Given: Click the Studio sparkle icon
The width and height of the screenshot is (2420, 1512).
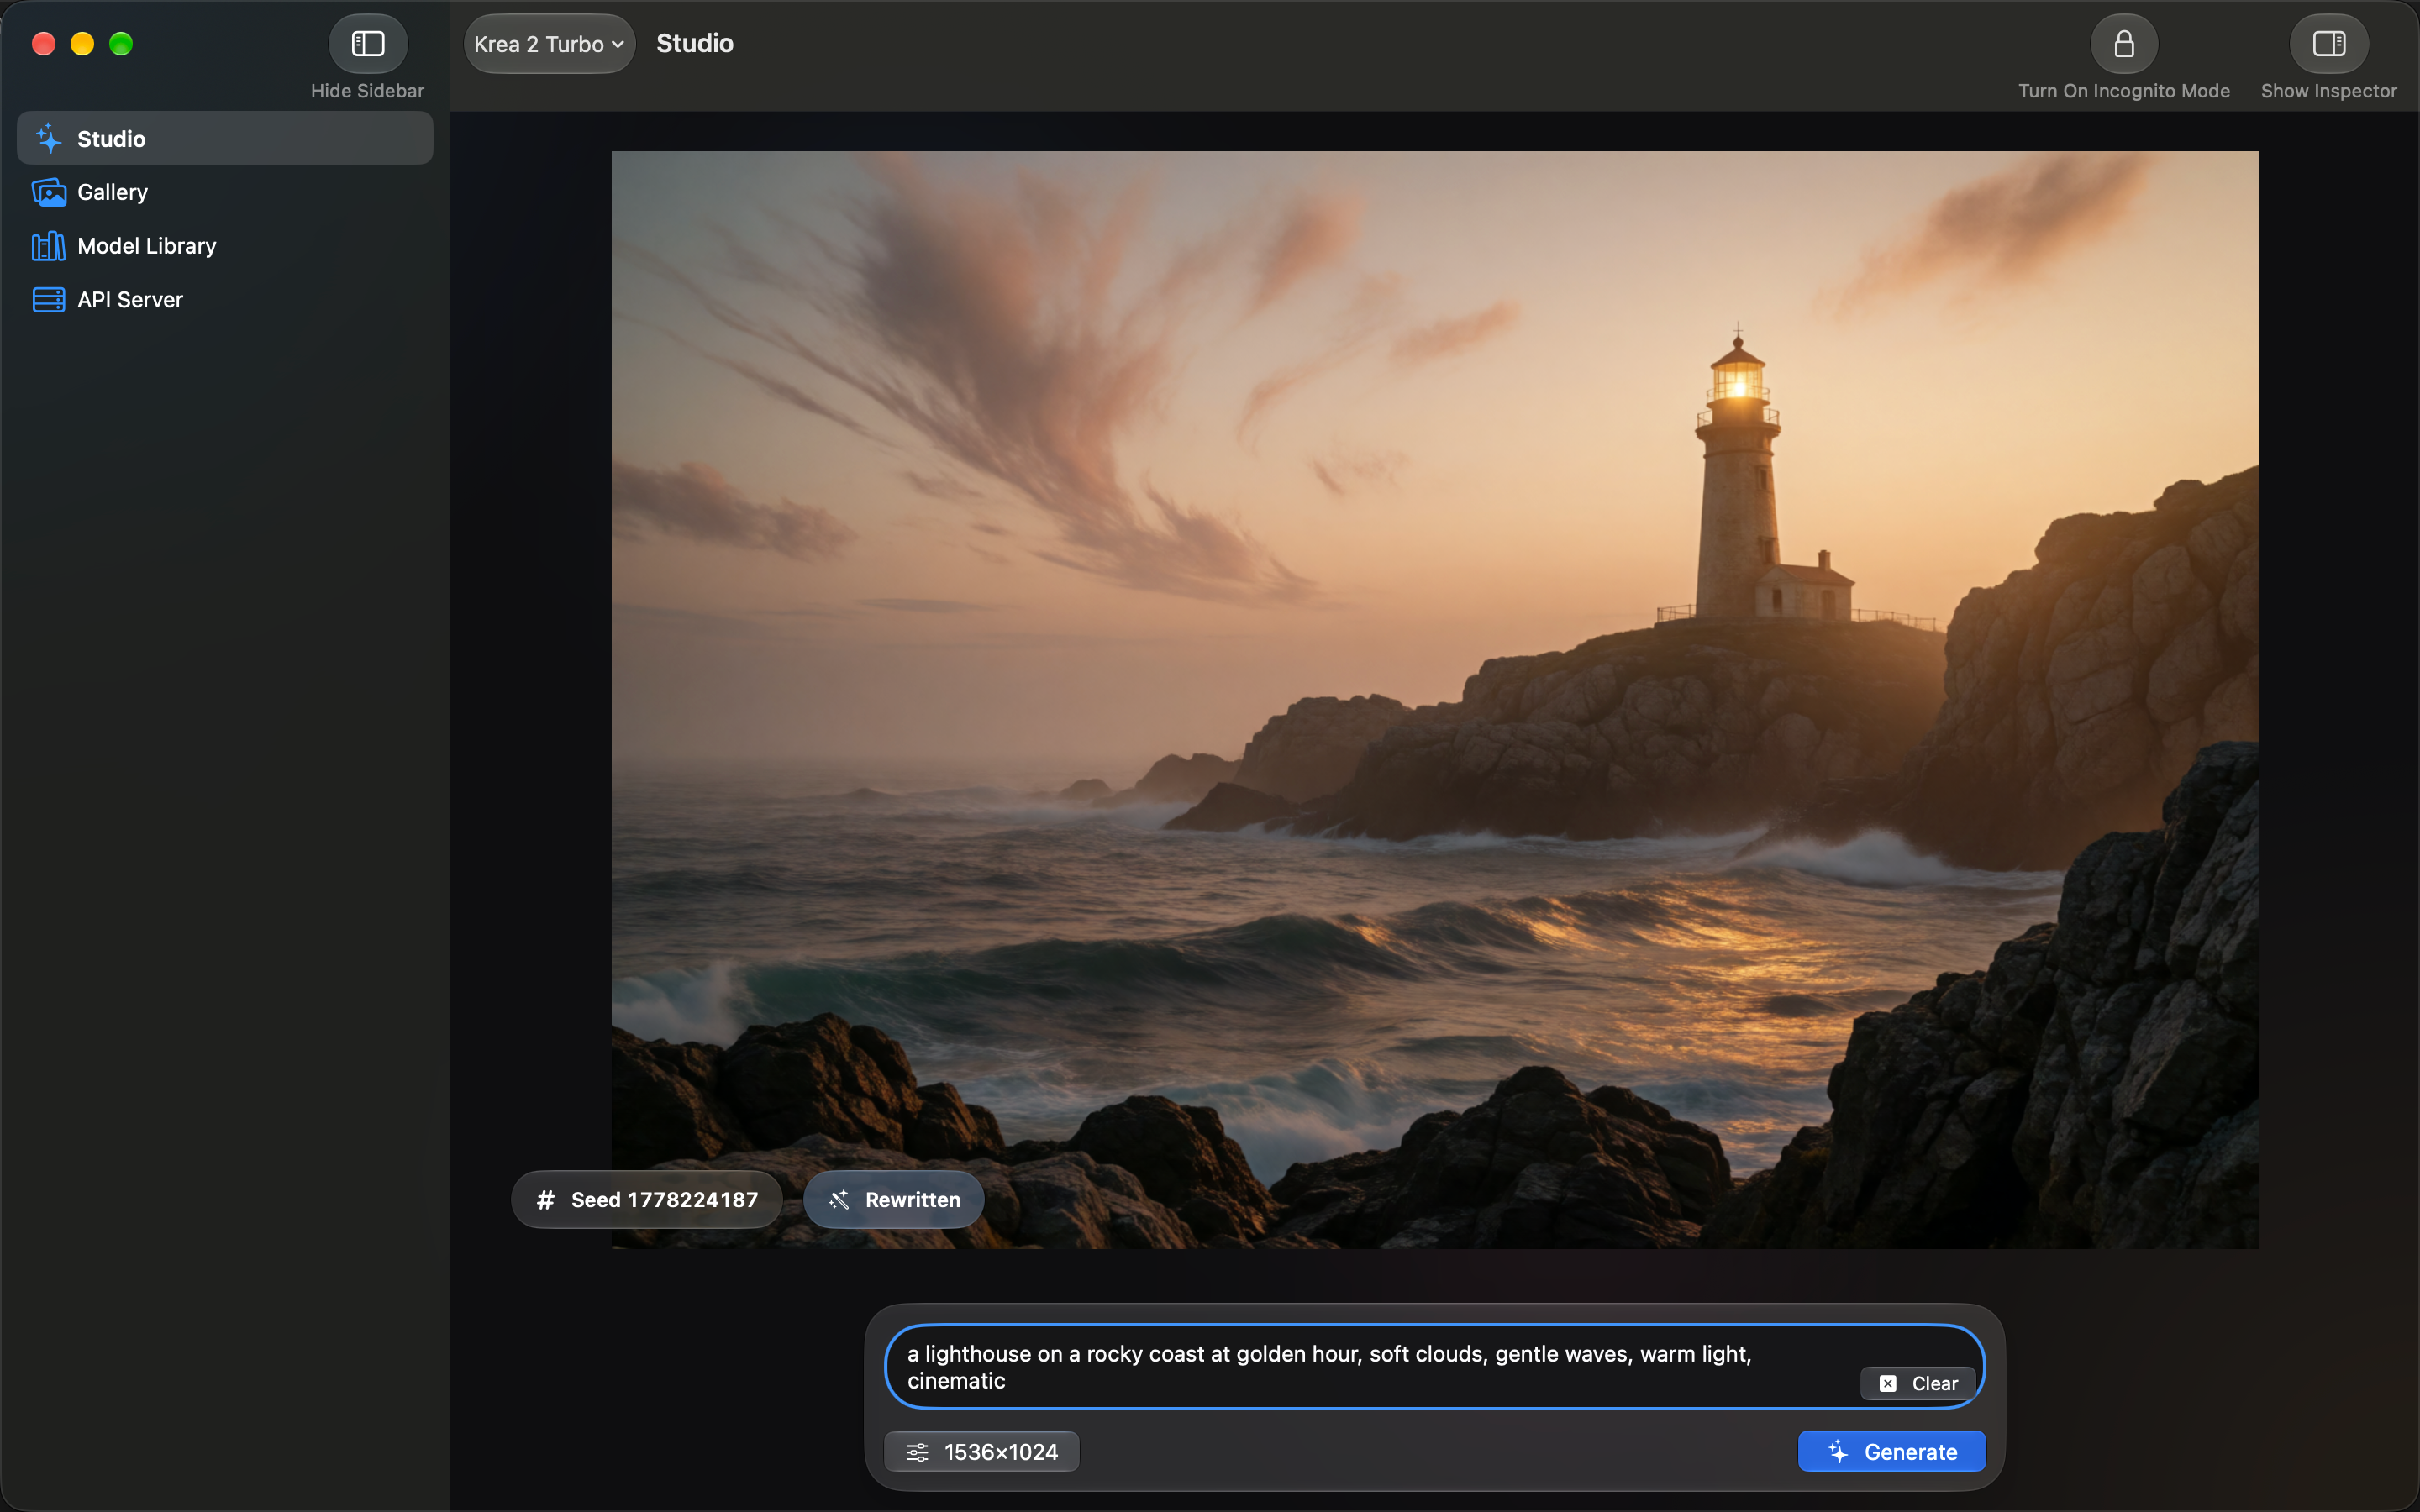Looking at the screenshot, I should [x=48, y=139].
